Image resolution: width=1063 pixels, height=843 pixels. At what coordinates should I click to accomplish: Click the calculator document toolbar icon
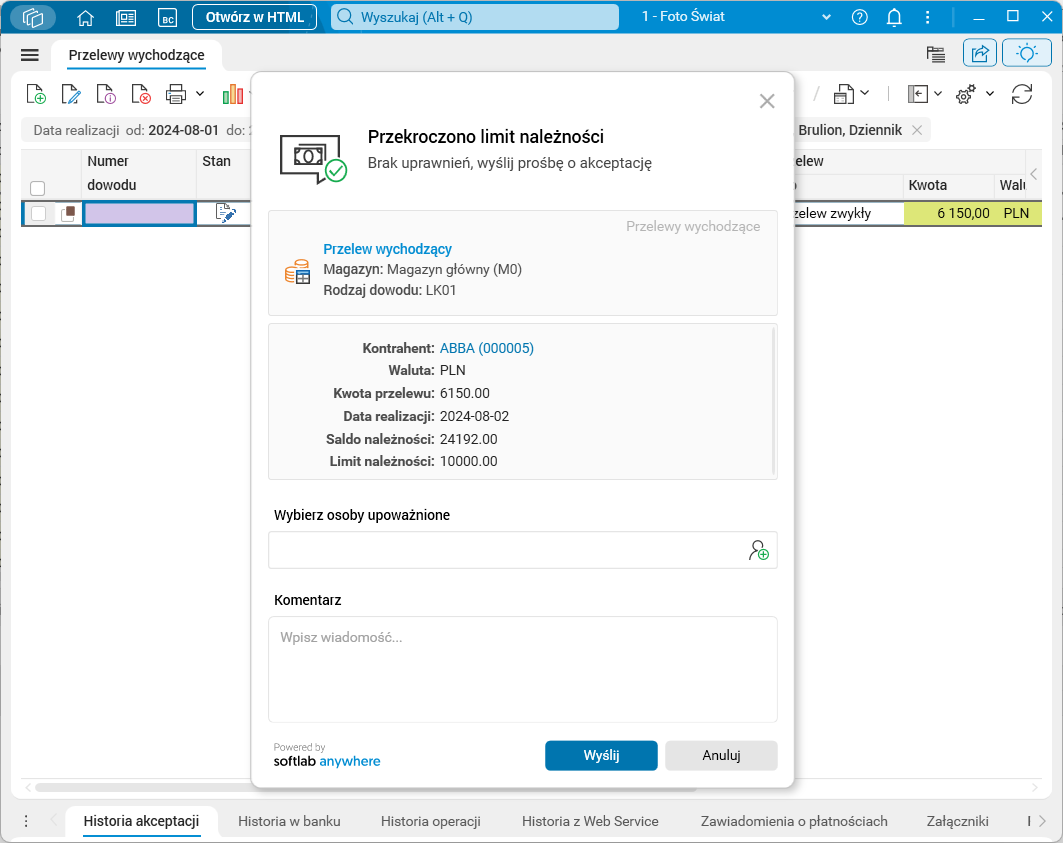point(843,94)
